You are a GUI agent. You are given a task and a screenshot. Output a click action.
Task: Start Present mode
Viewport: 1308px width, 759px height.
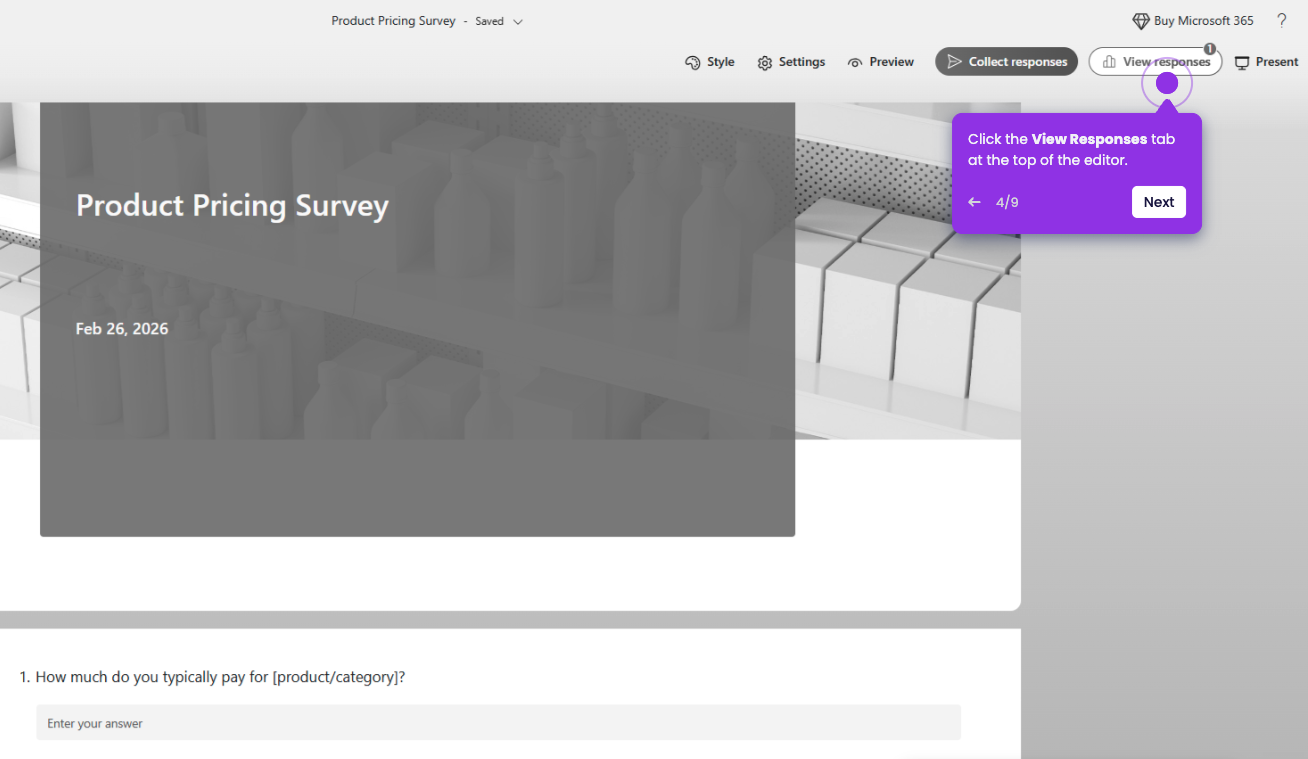[1266, 62]
